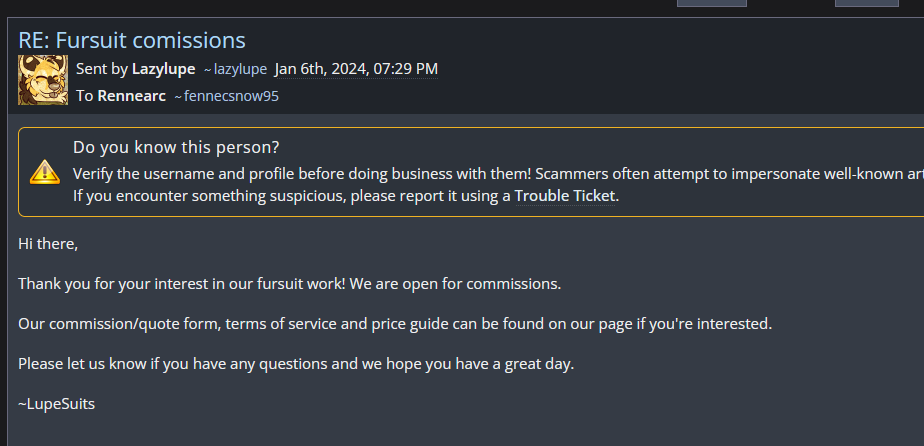This screenshot has height=446, width=924.
Task: Click the "Do you know this person?" heading
Action: 176,147
